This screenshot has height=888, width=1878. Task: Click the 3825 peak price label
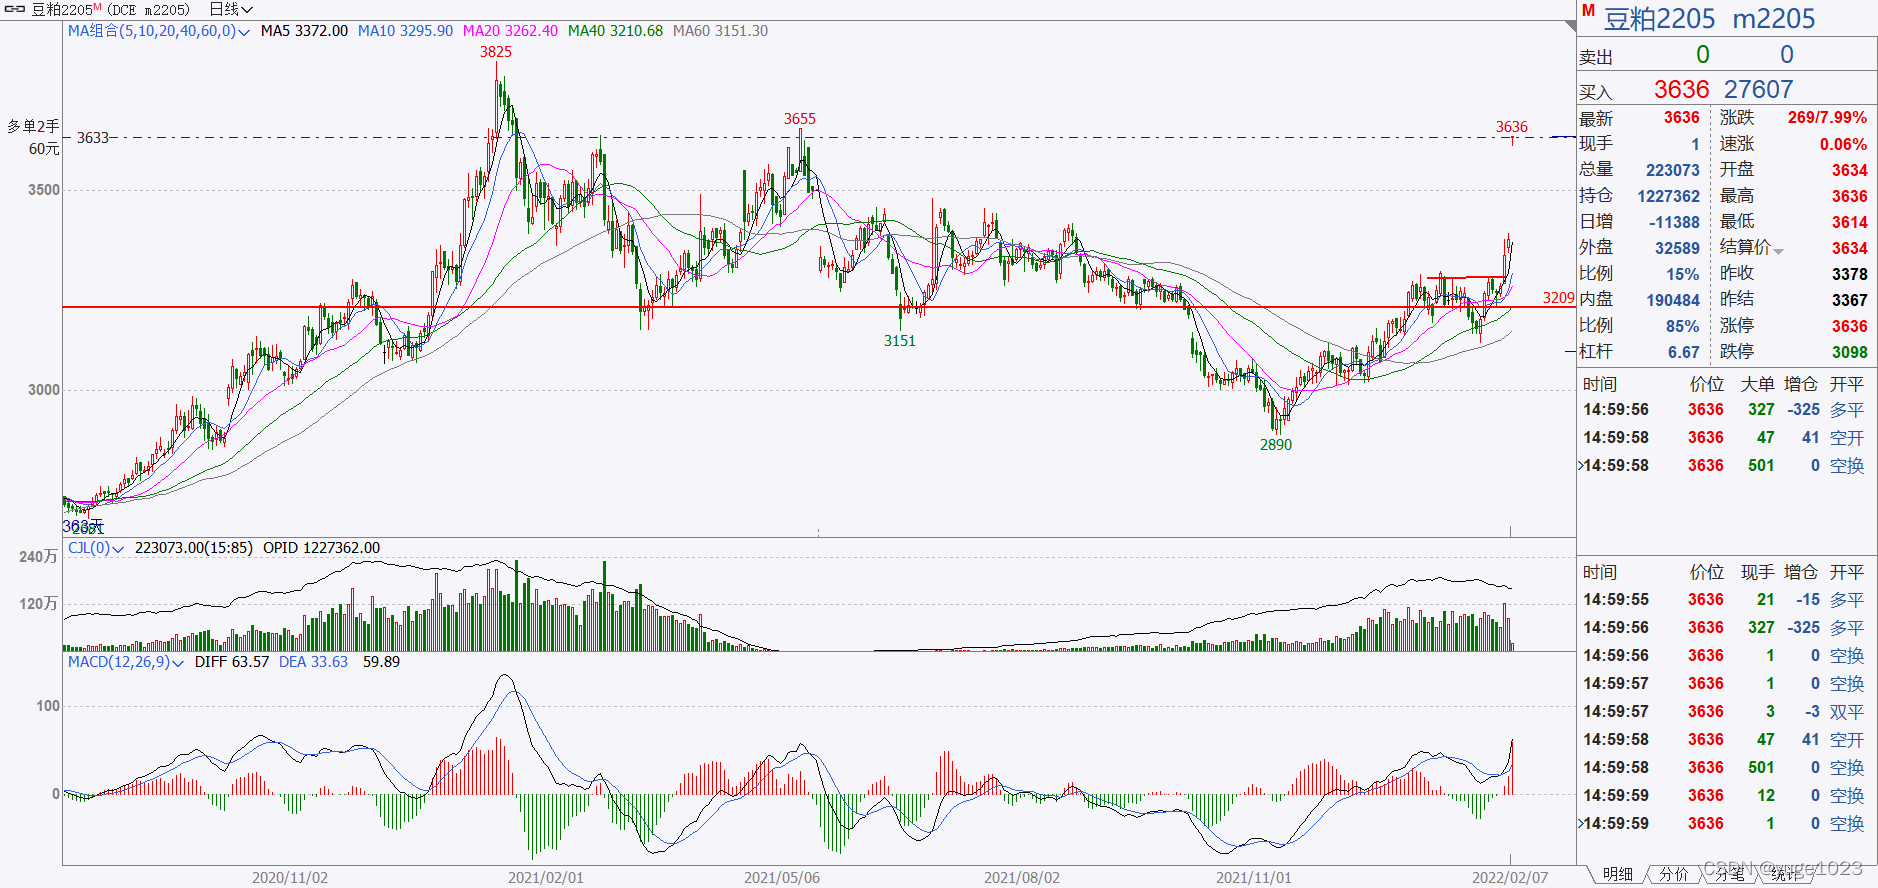pyautogui.click(x=496, y=52)
